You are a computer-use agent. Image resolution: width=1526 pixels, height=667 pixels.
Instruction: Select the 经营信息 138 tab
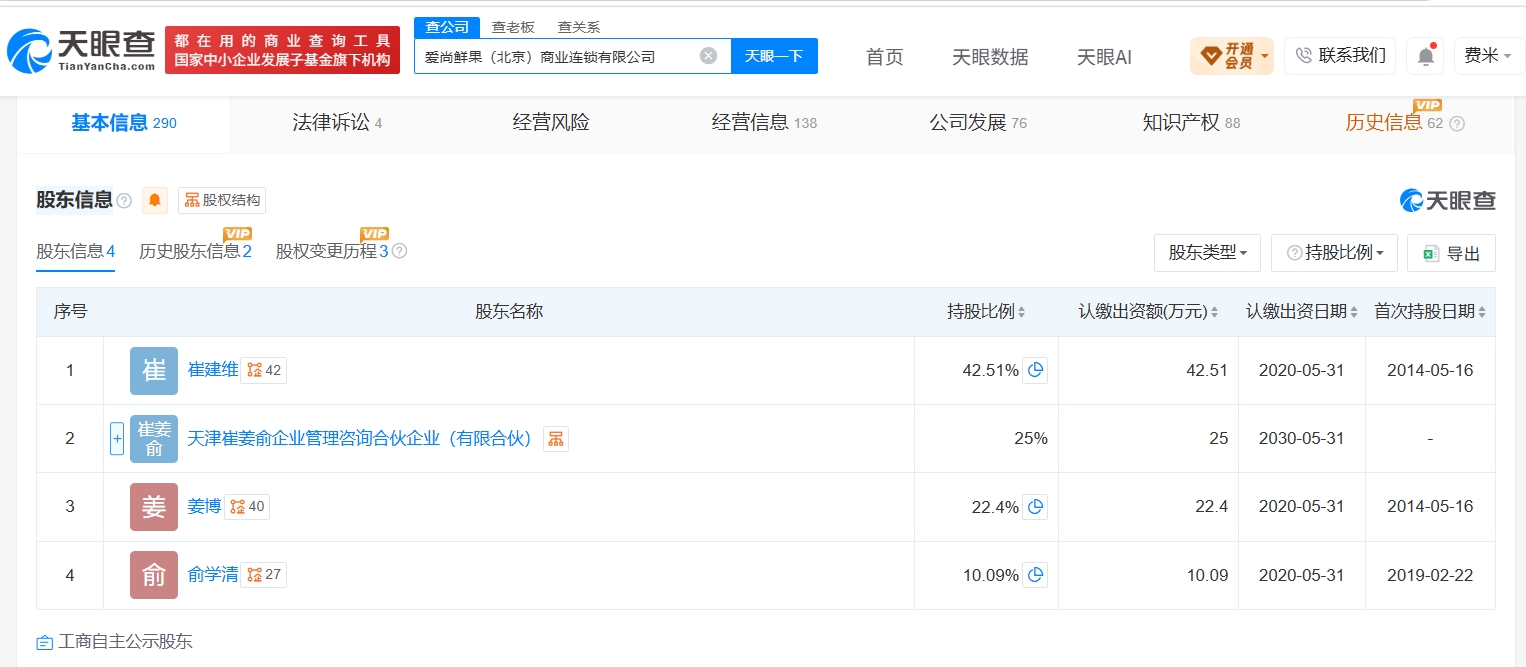click(x=764, y=123)
